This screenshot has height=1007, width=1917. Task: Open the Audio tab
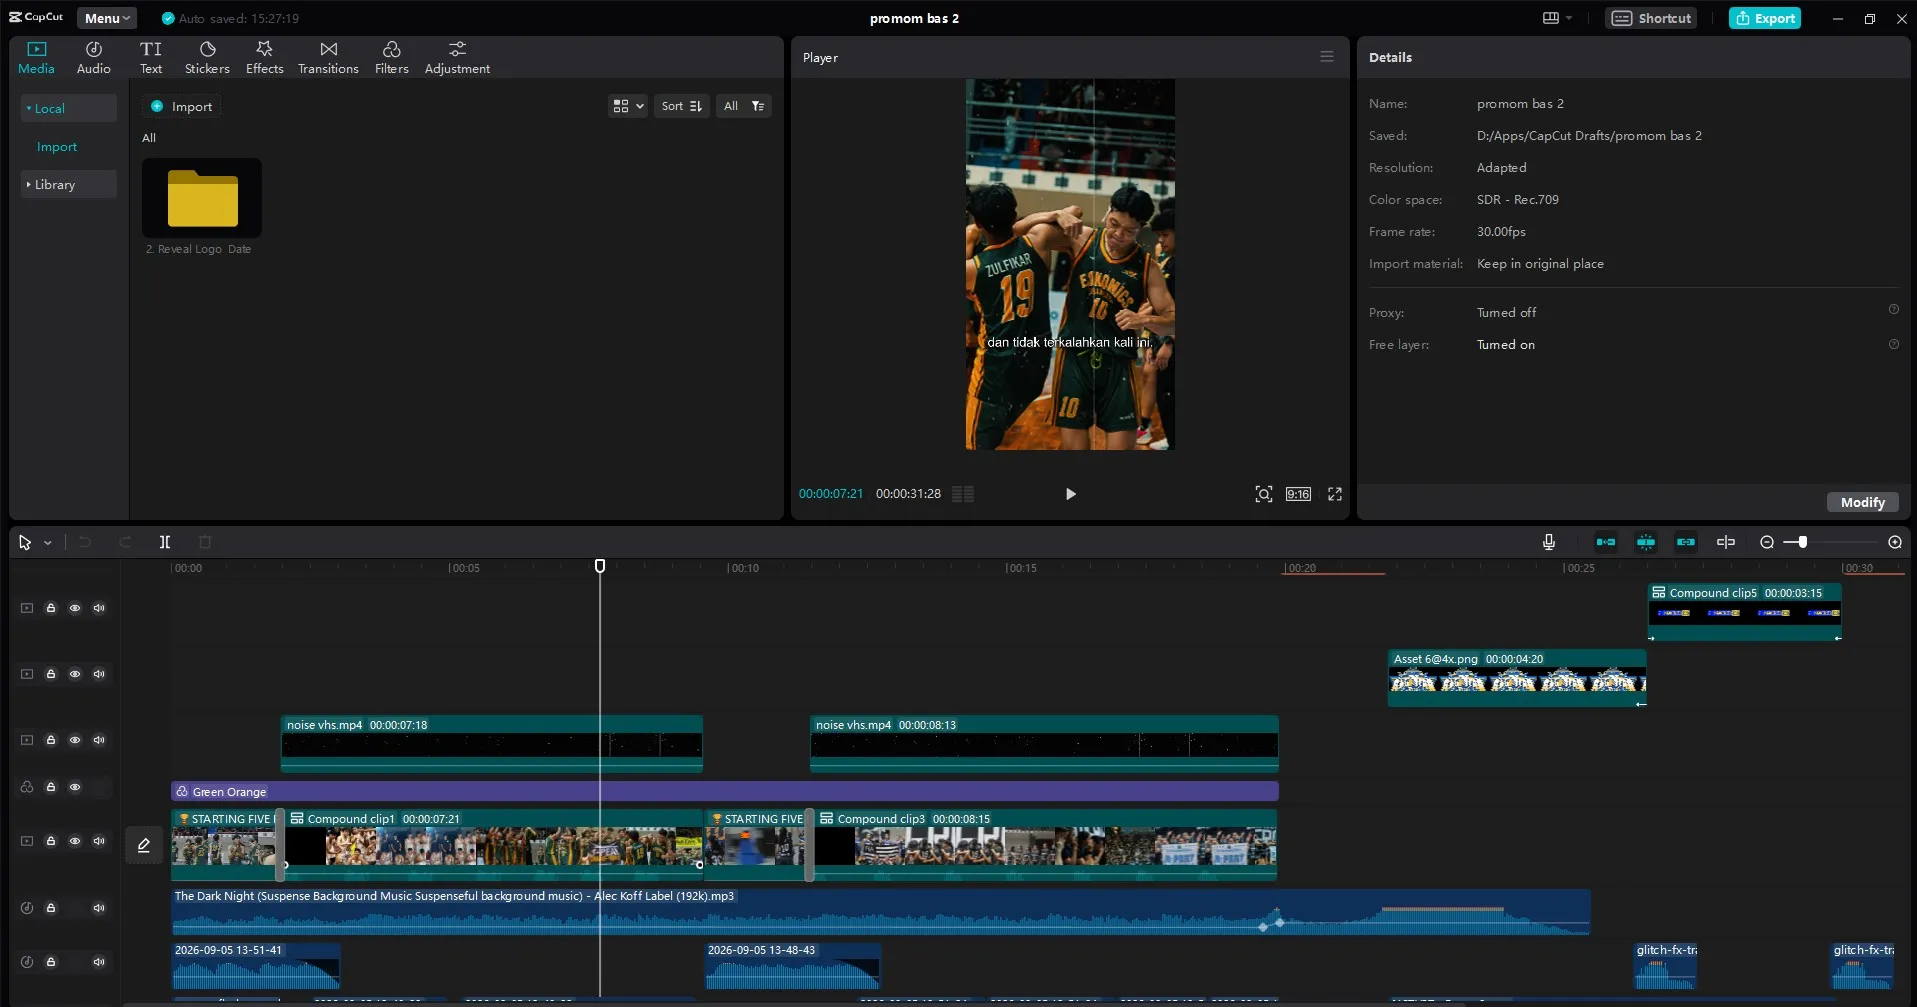[x=93, y=58]
